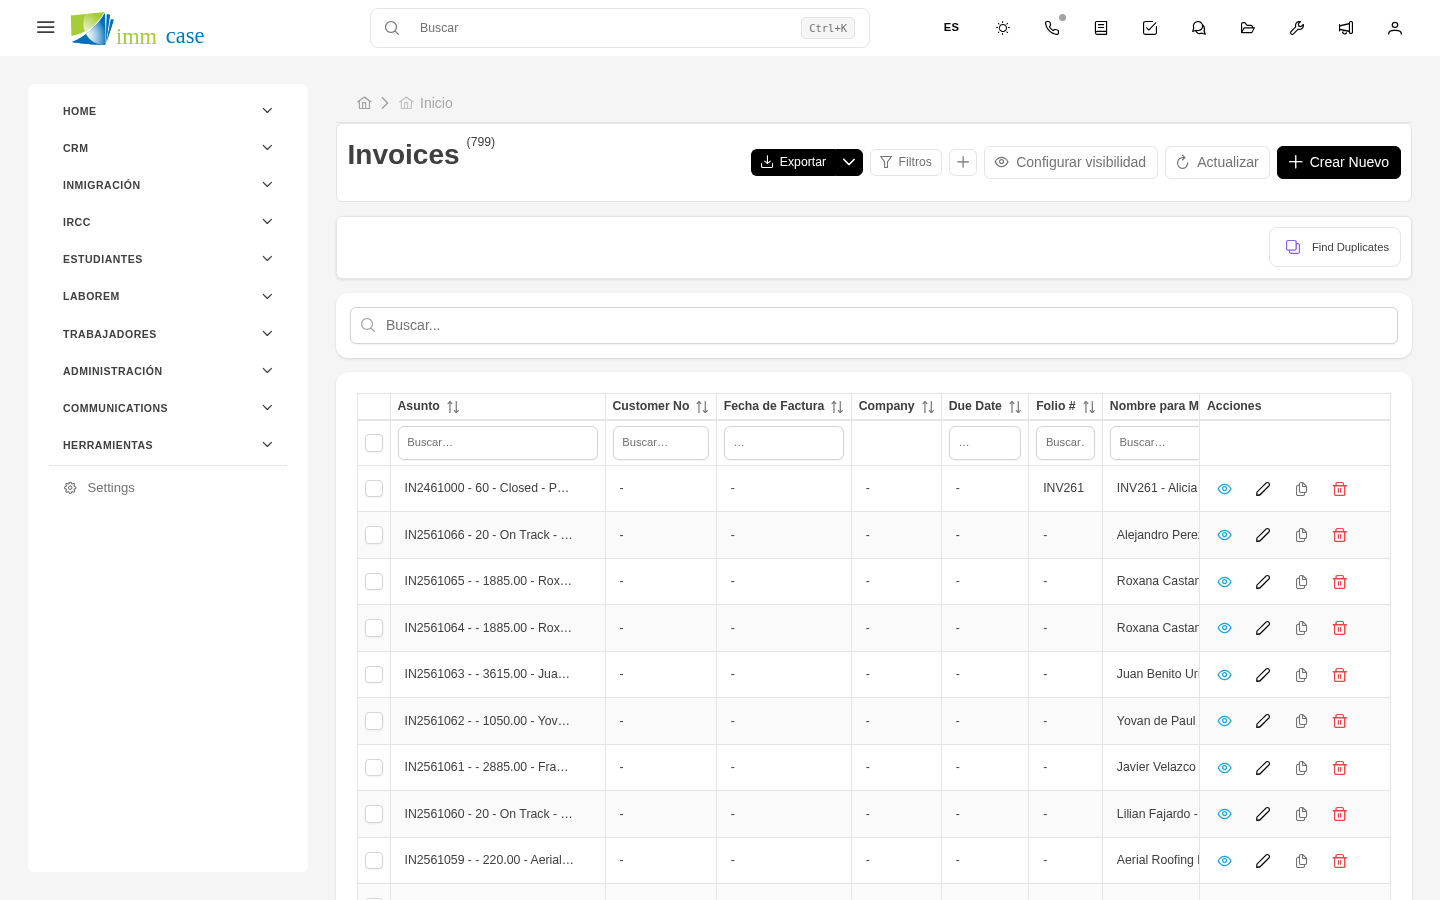Focus the invoices Buscar... search field
The width and height of the screenshot is (1440, 900).
tap(874, 325)
